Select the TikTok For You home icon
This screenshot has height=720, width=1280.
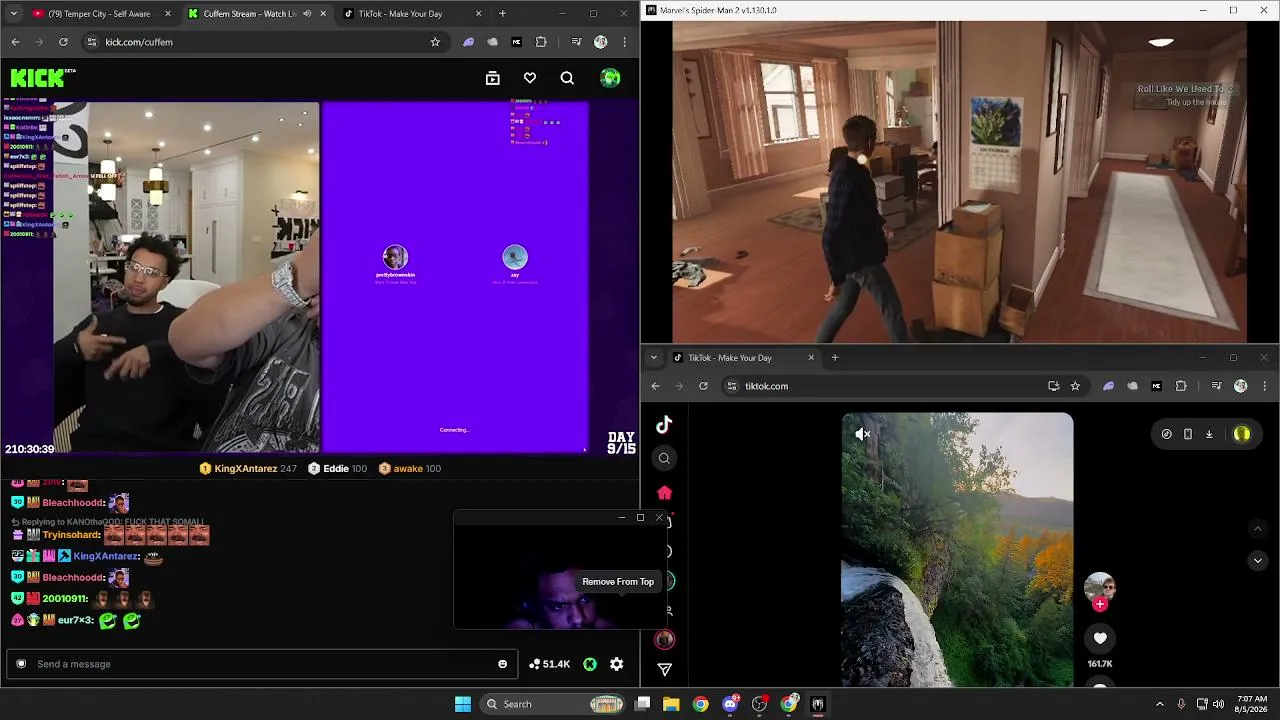click(664, 492)
